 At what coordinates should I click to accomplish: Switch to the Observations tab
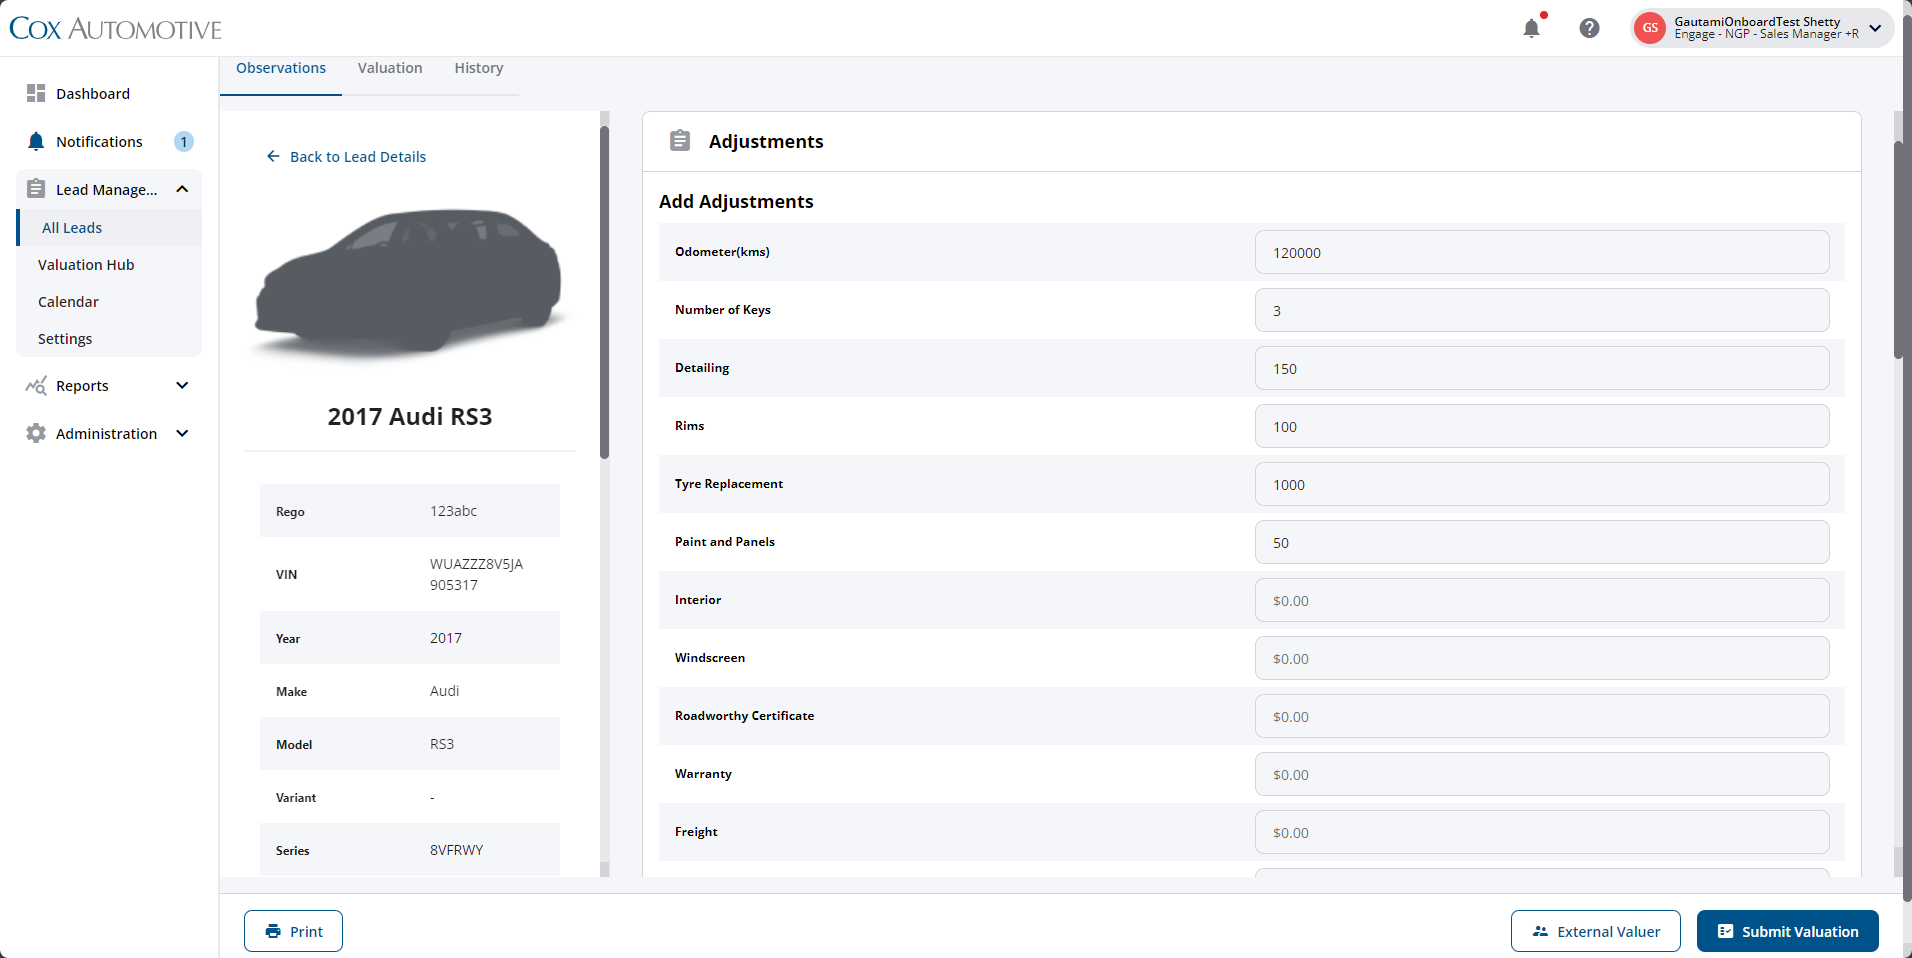pos(281,69)
